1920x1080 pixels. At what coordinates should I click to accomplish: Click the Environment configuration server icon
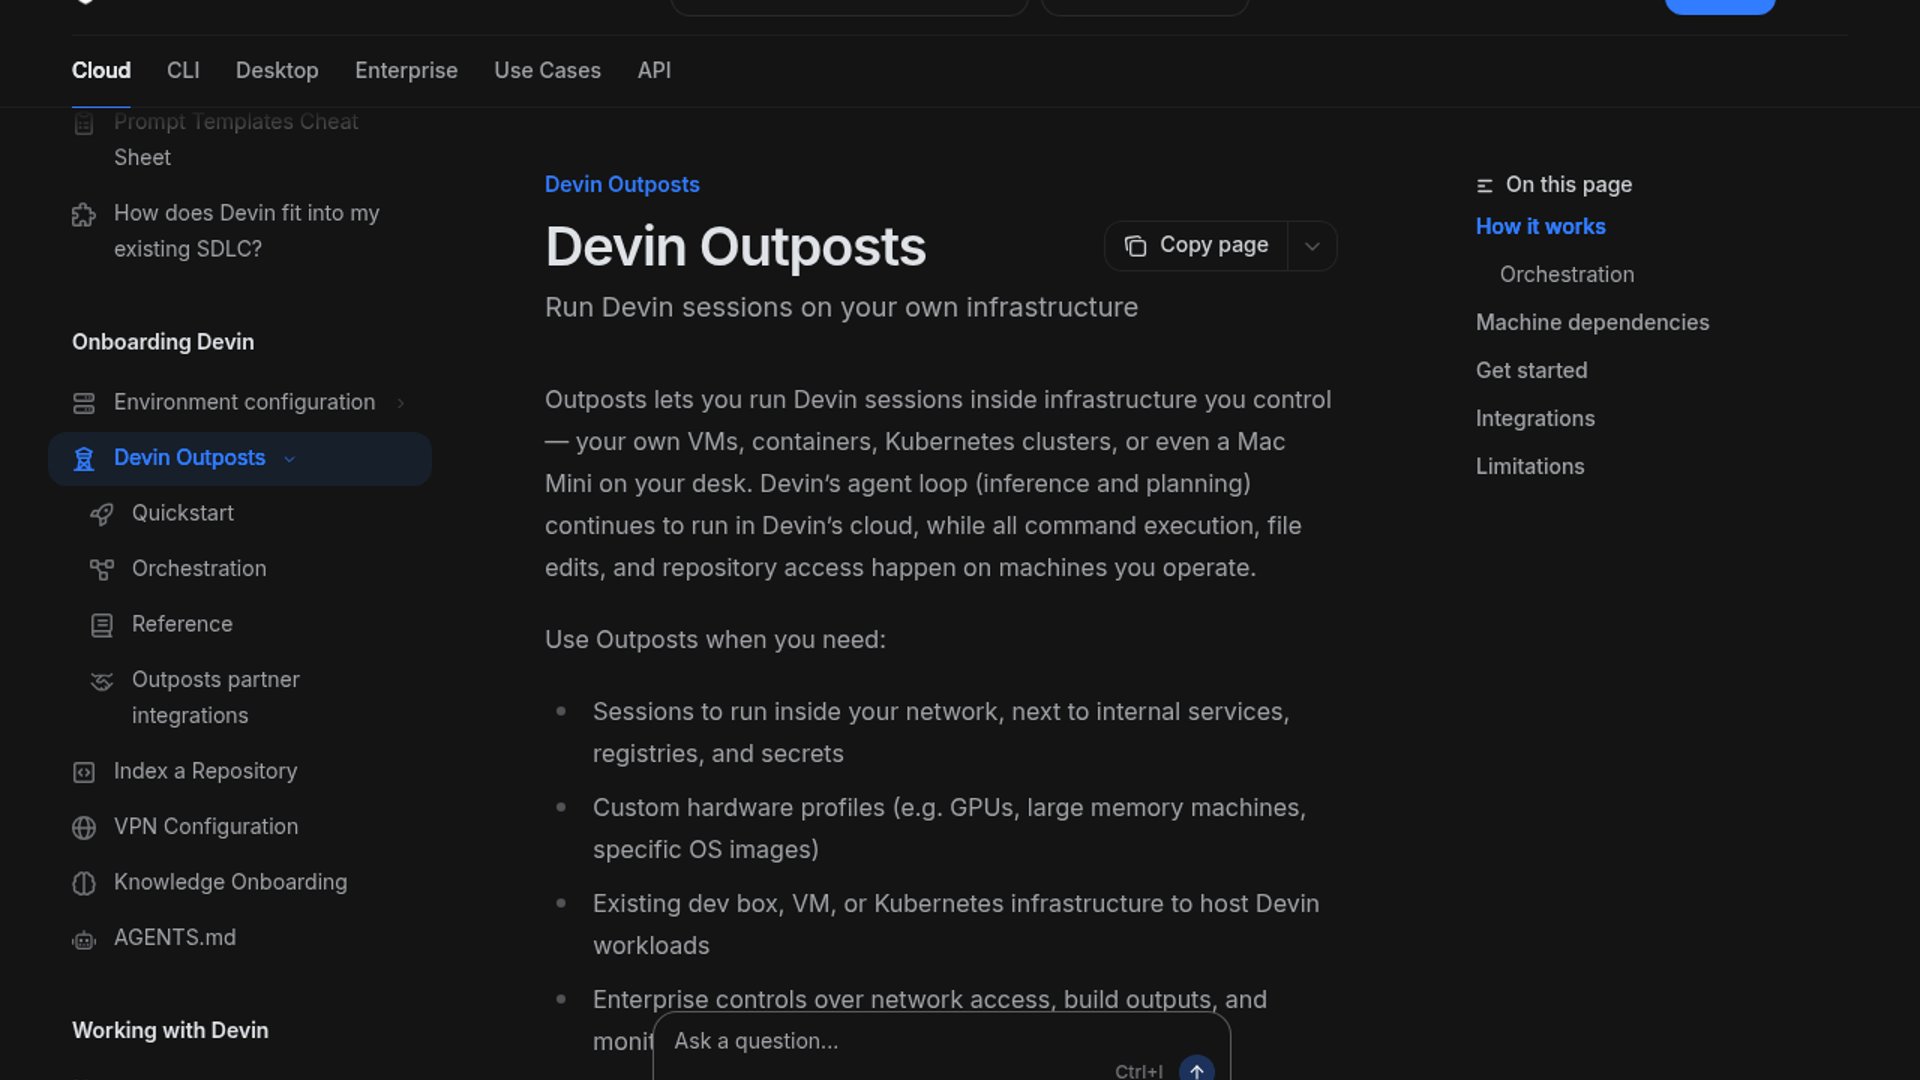tap(84, 403)
